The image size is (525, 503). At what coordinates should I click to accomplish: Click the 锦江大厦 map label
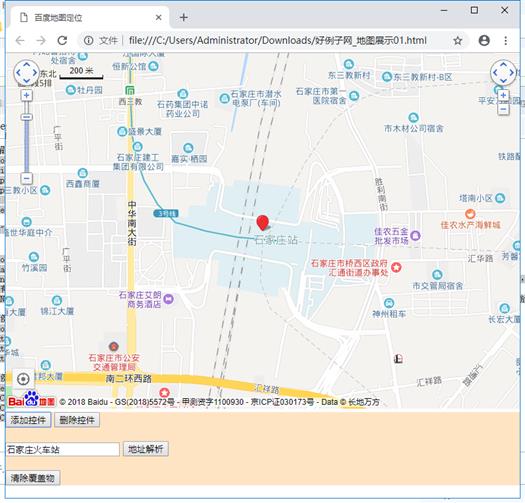click(x=57, y=311)
